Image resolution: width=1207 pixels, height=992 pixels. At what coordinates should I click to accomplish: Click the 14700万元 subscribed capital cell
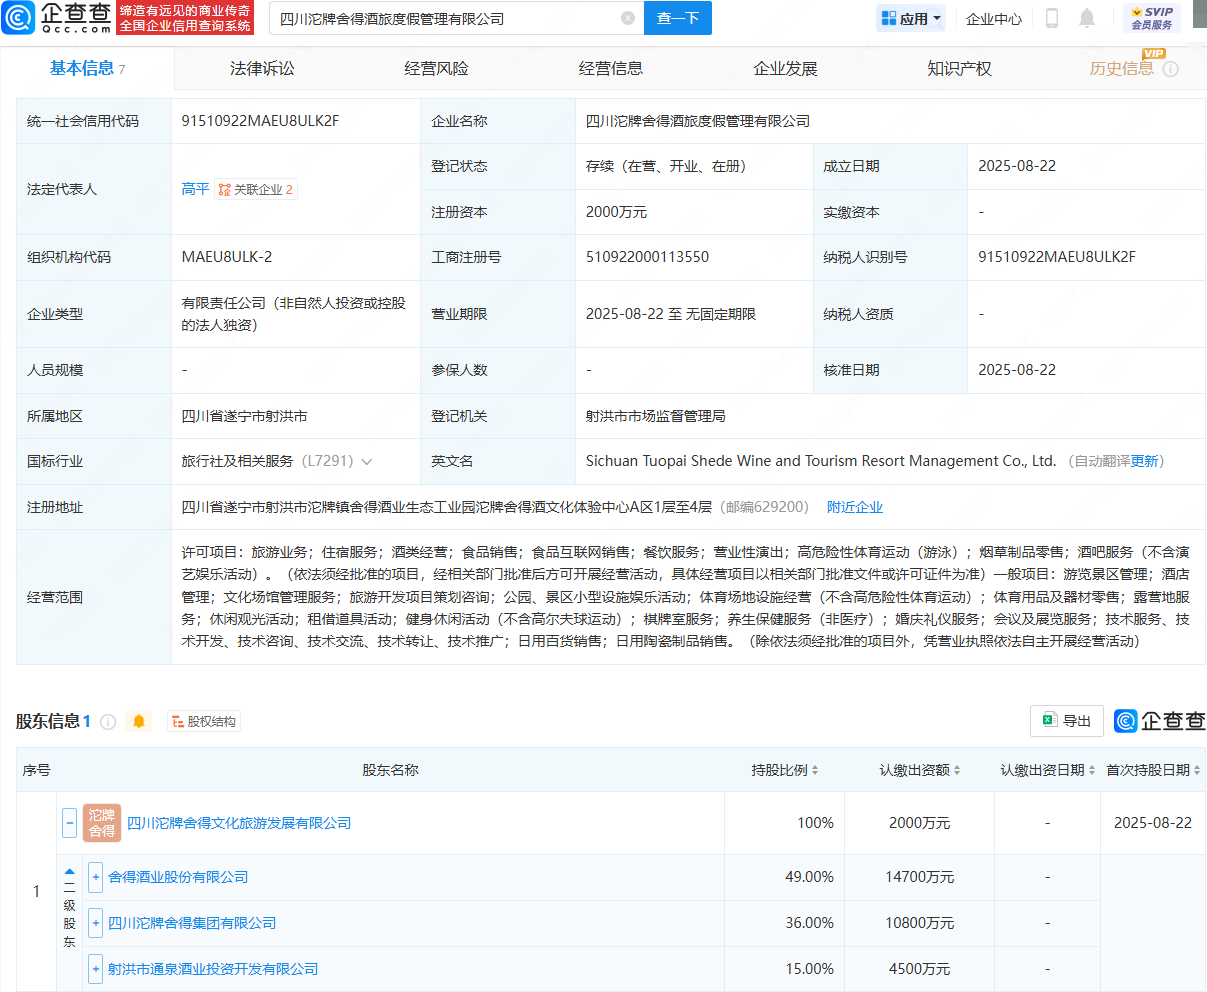[919, 877]
